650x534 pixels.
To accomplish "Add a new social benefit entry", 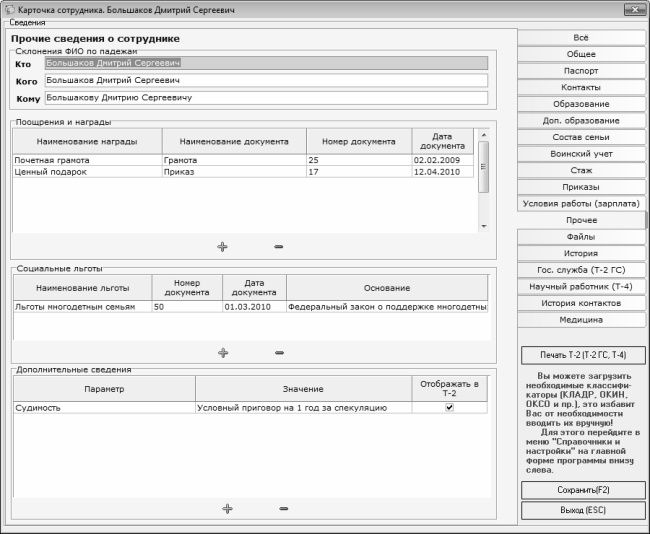I will pos(222,352).
